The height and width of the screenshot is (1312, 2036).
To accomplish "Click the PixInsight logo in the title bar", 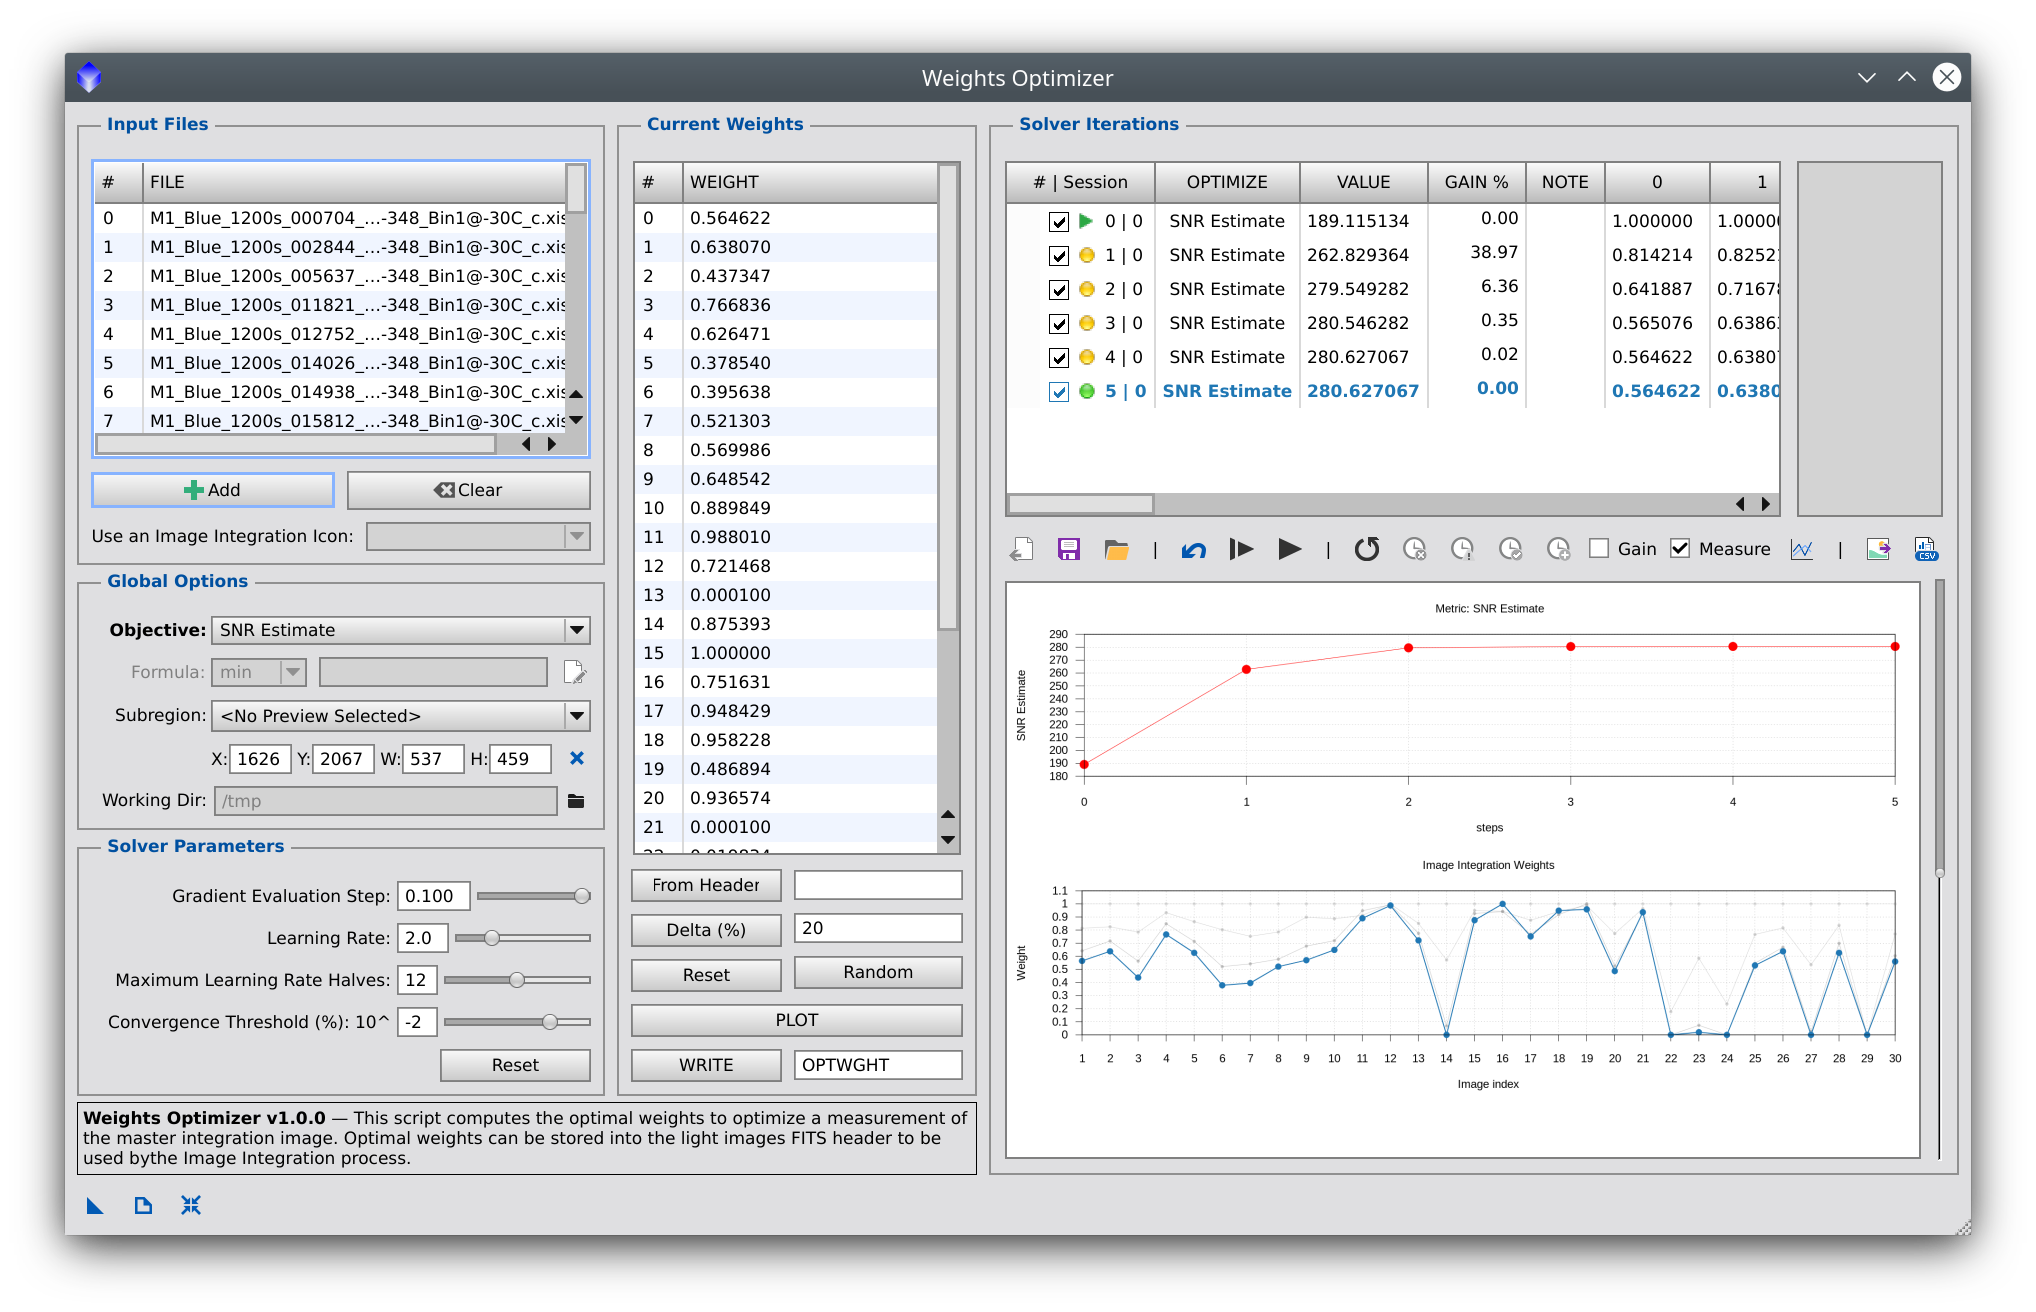I will click(x=90, y=77).
